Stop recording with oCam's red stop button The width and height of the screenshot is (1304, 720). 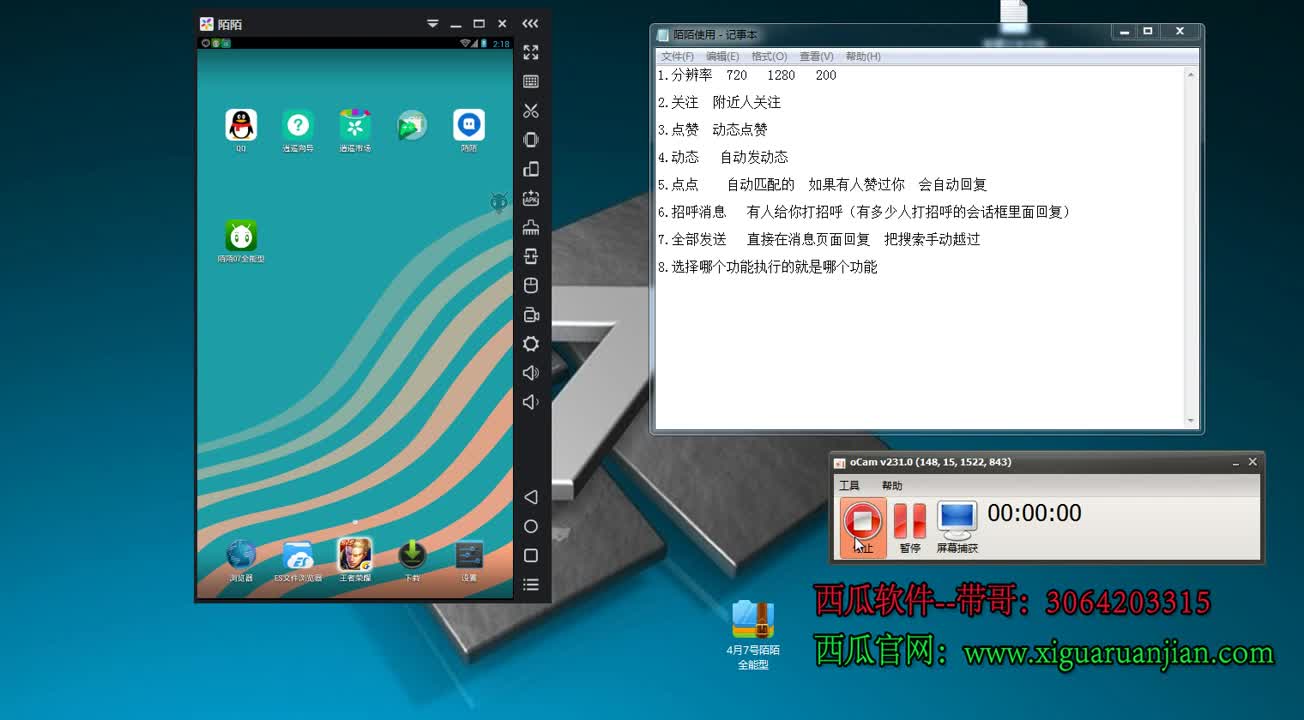(862, 527)
